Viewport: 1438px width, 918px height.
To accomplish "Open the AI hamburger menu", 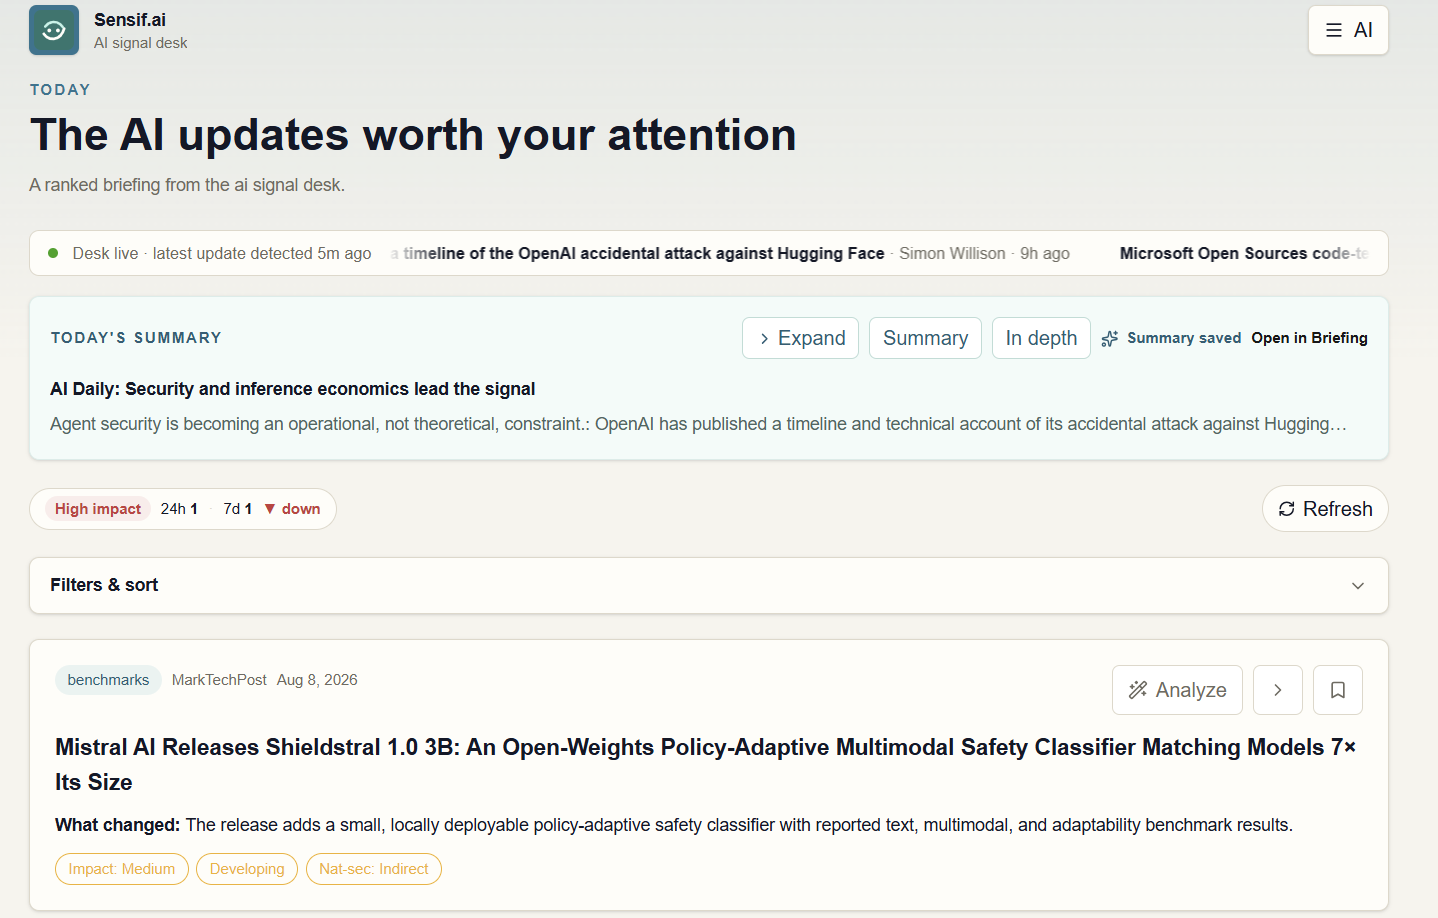I will pos(1348,30).
